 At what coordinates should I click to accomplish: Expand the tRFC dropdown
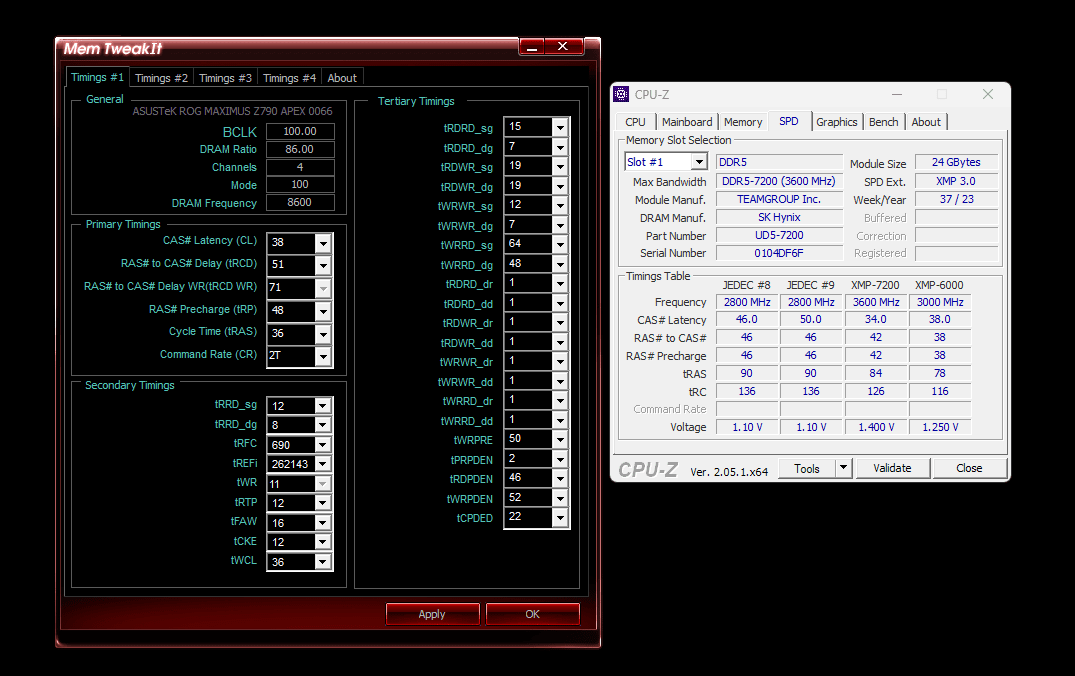point(323,445)
